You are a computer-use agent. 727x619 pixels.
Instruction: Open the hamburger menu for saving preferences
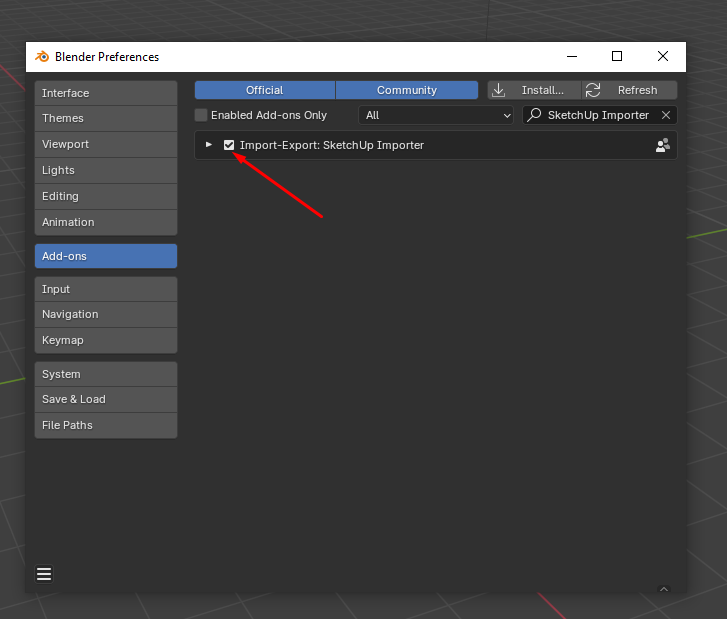[44, 574]
